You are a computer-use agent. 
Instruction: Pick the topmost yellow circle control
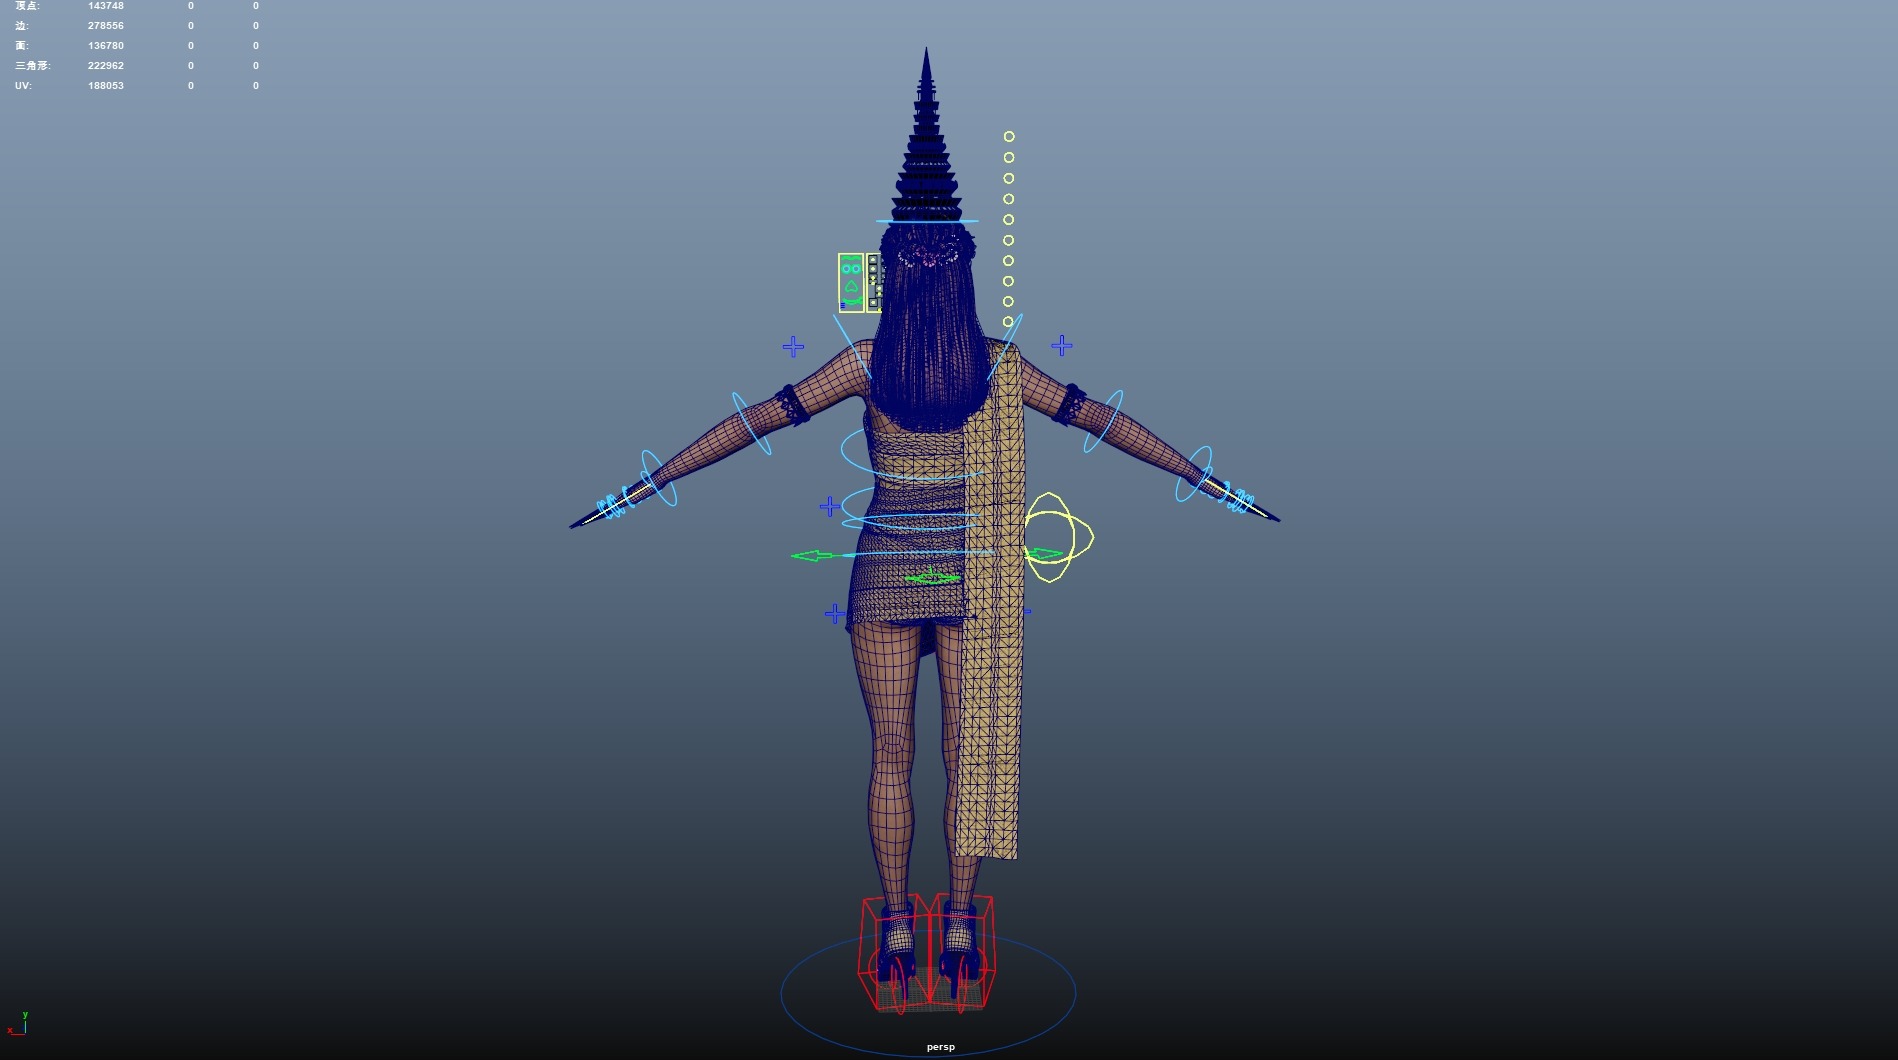(x=1009, y=136)
